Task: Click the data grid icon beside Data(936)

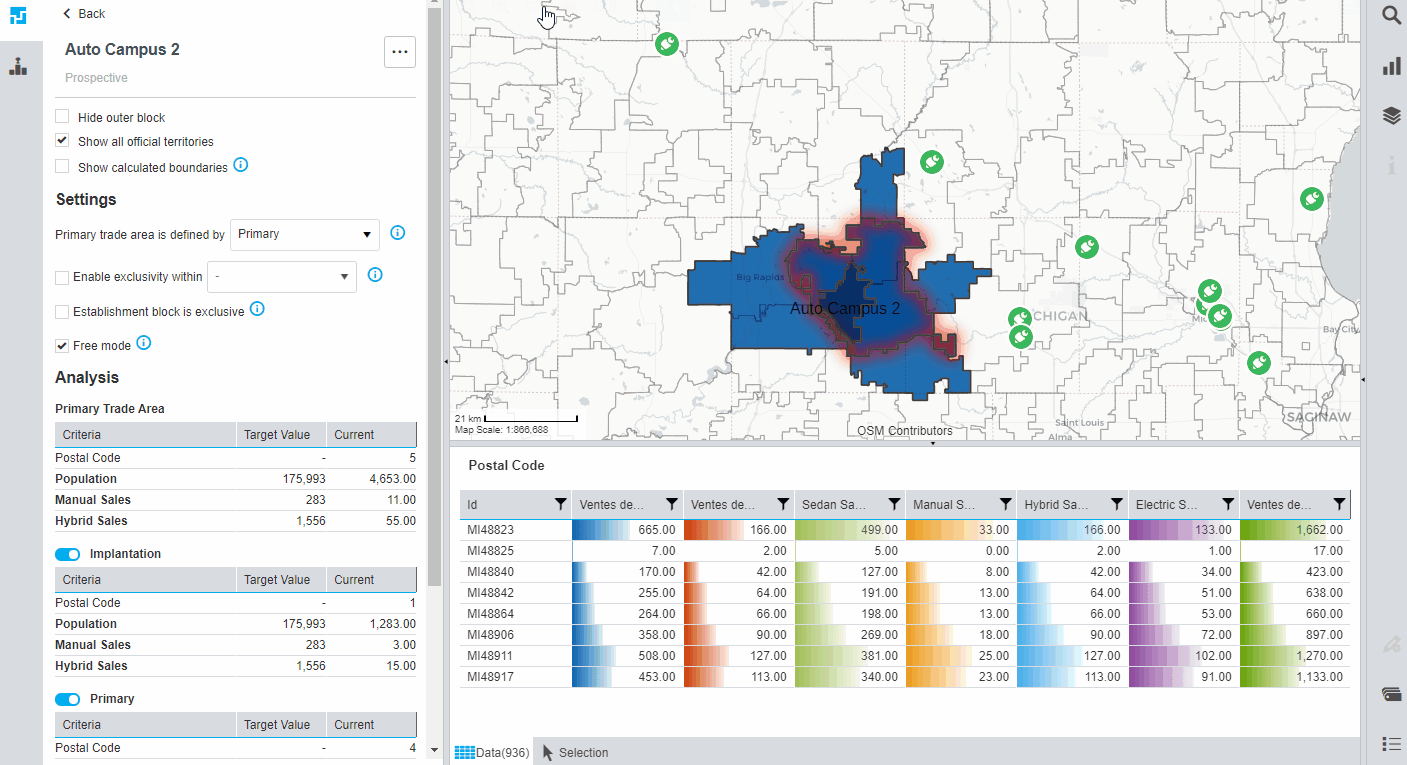Action: click(465, 752)
